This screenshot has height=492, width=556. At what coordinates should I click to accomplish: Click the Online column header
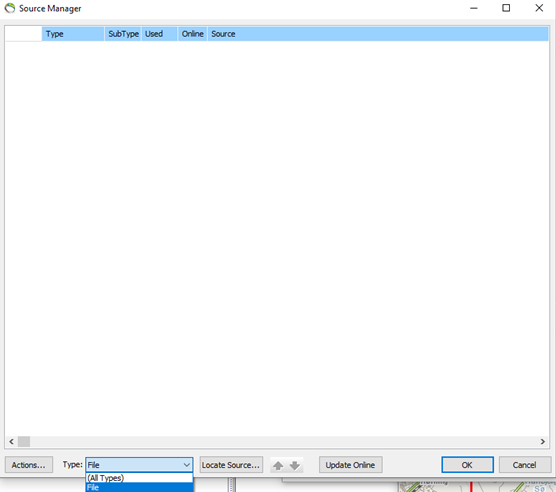click(x=193, y=34)
